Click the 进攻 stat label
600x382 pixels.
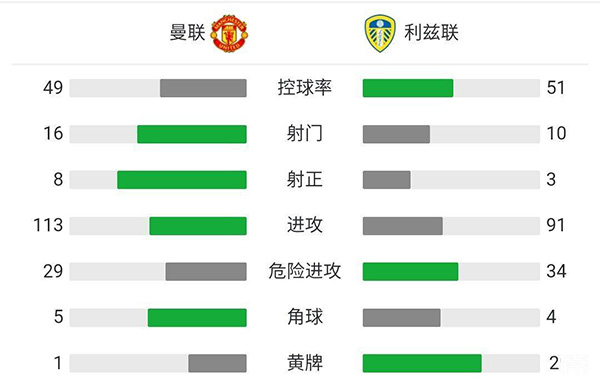tap(305, 225)
